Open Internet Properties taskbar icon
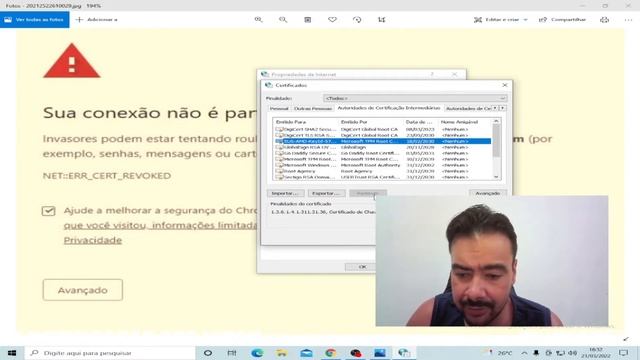 point(404,353)
